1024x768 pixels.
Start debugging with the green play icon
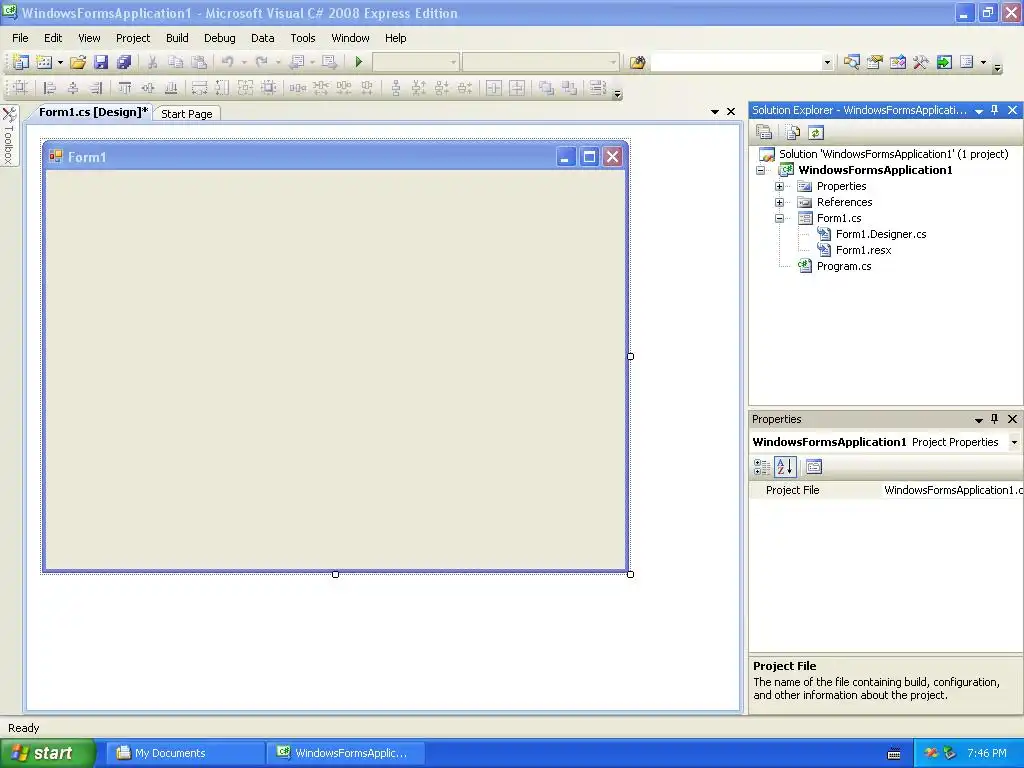(359, 62)
